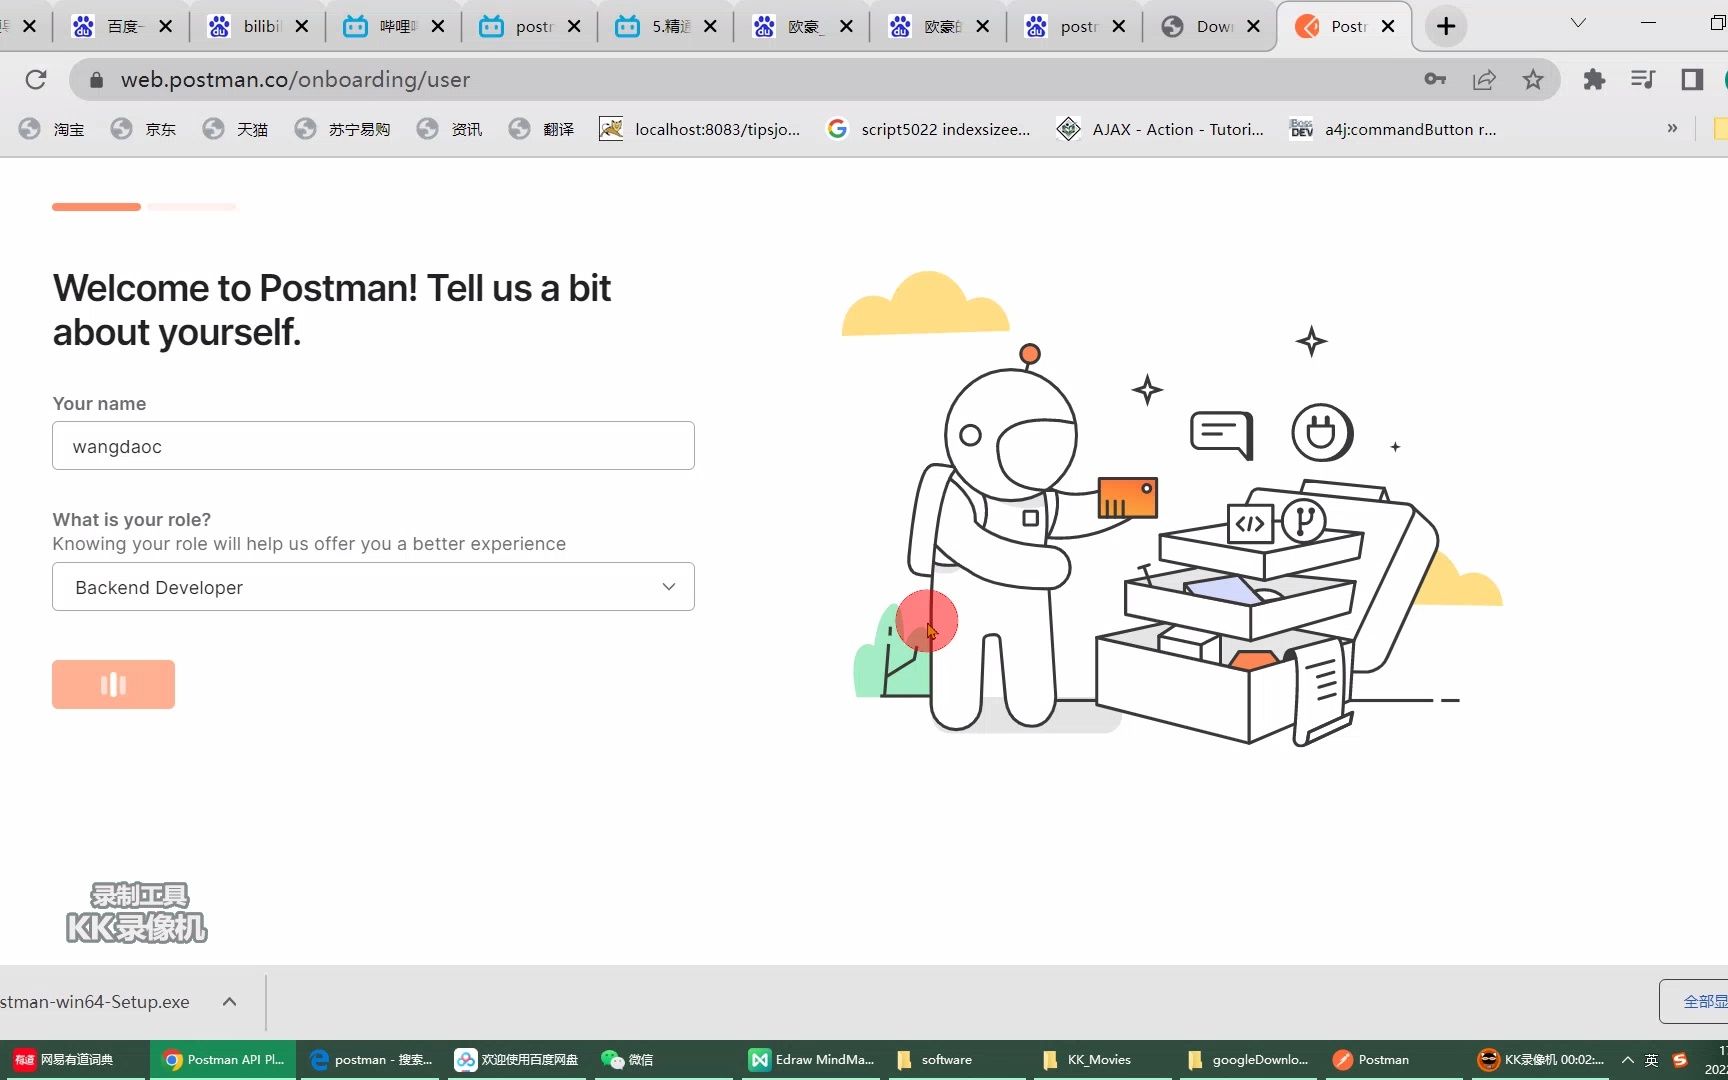The height and width of the screenshot is (1080, 1728).
Task: Open 网易有道词典 in the taskbar
Action: pyautogui.click(x=75, y=1060)
